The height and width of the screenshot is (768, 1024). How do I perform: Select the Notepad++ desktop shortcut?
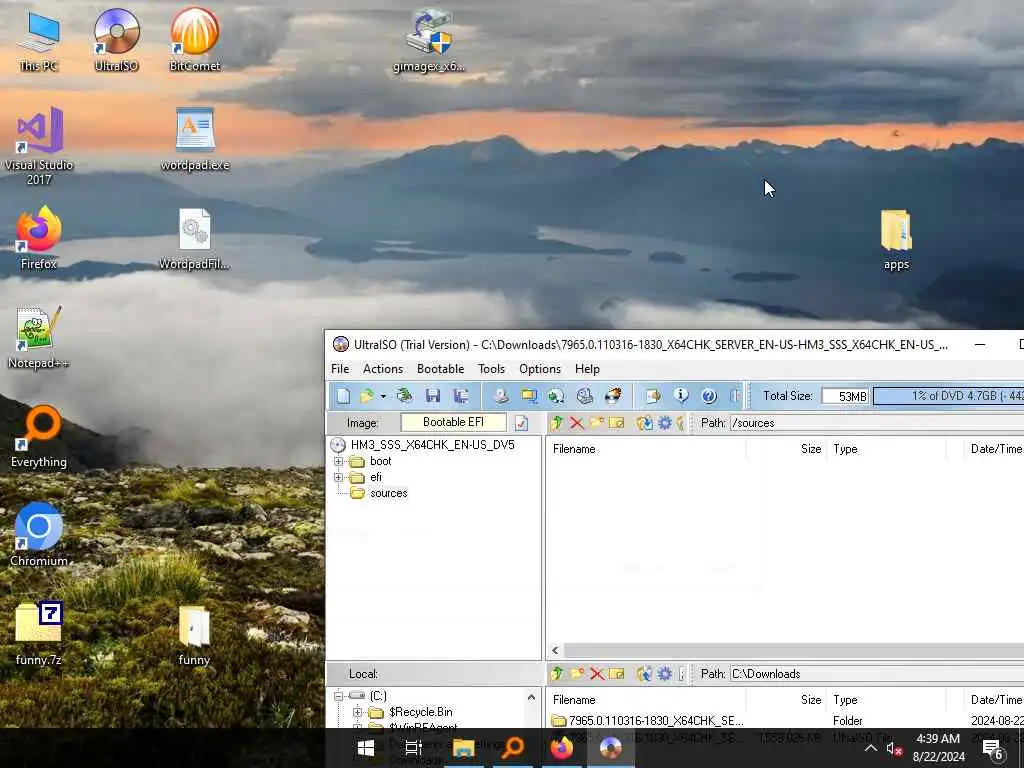click(39, 338)
